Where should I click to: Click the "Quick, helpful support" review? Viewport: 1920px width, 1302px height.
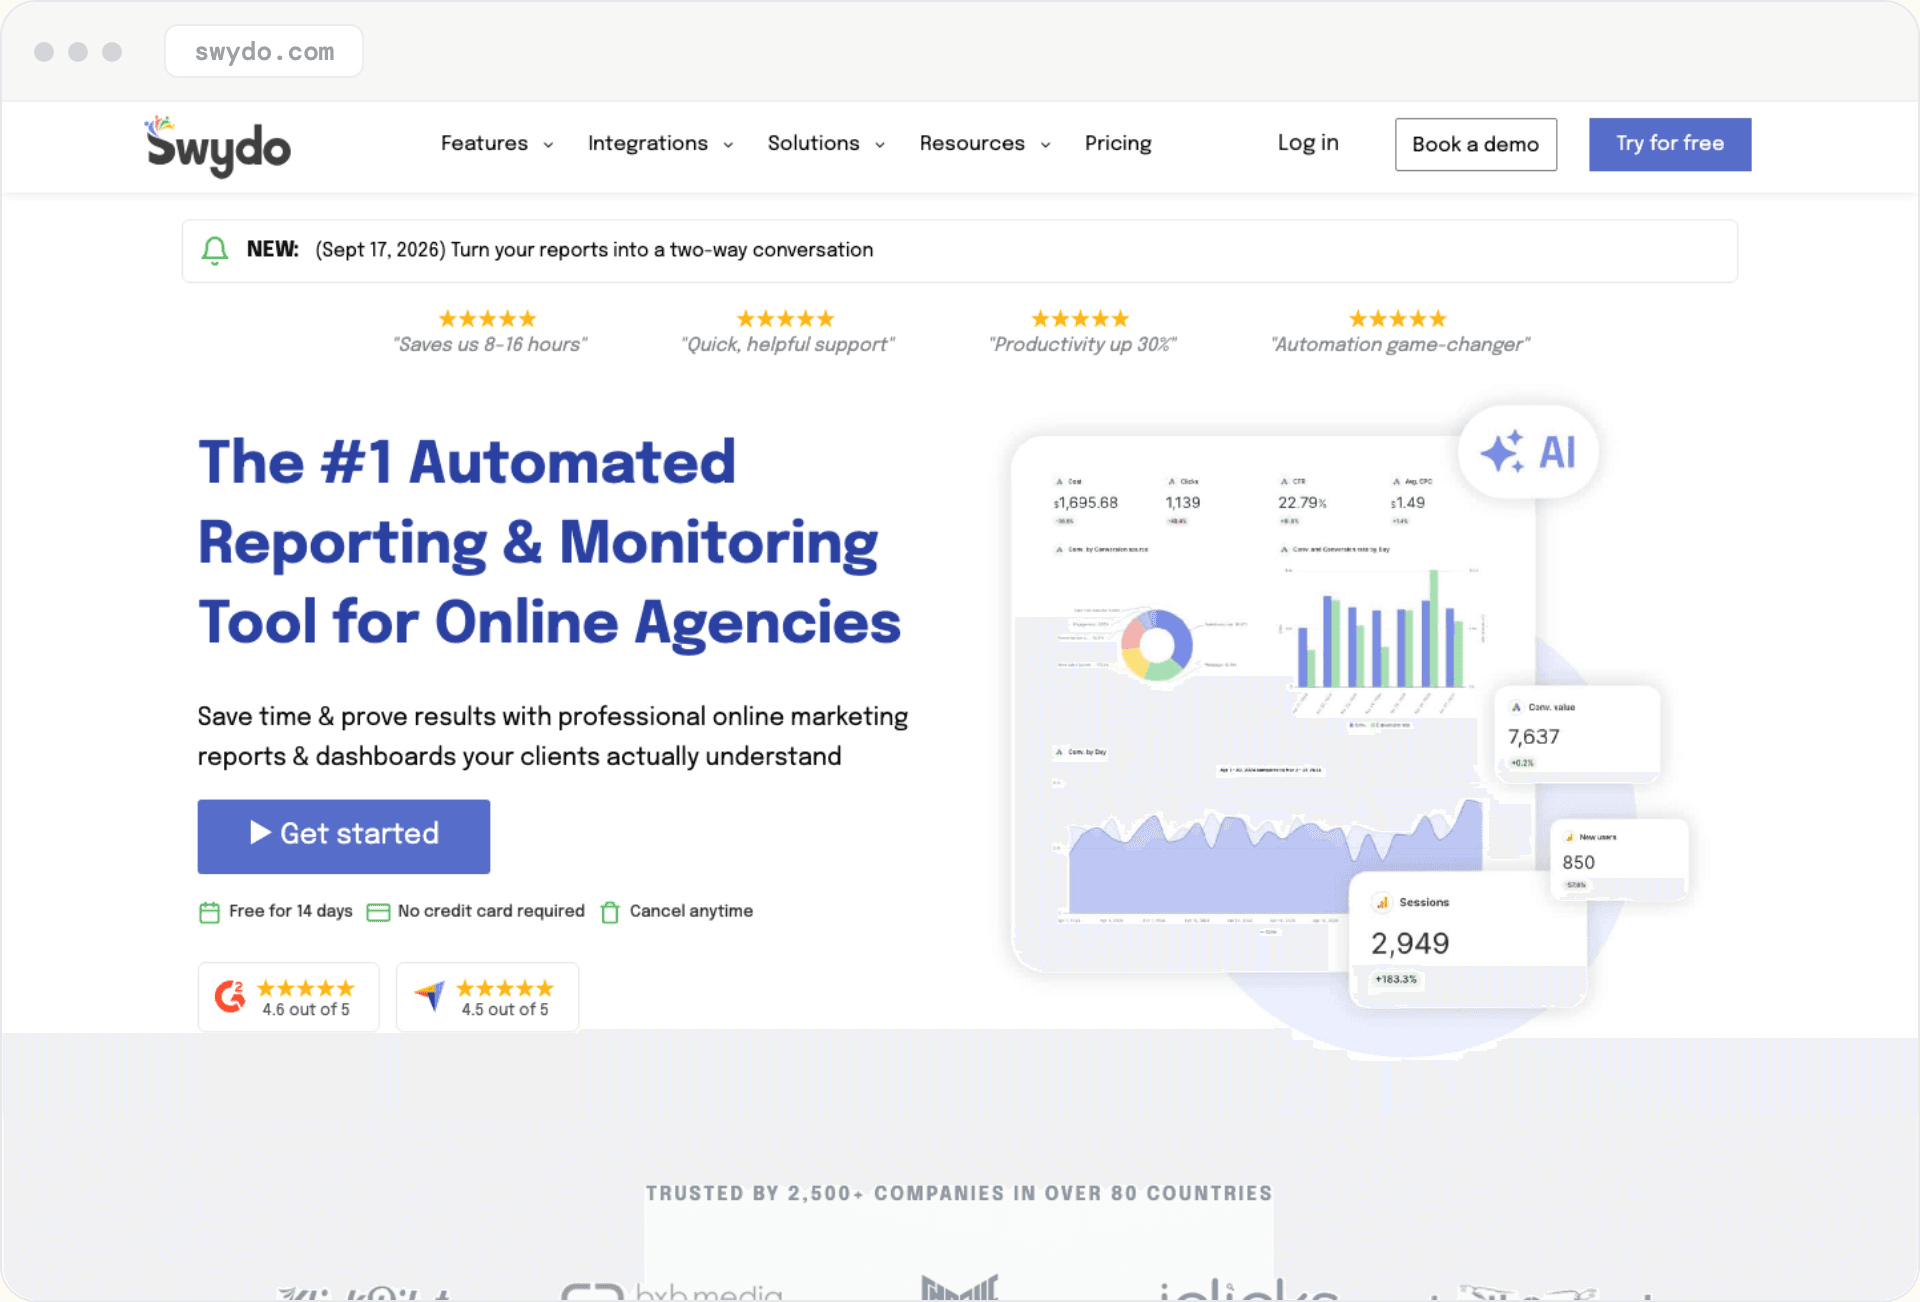point(787,332)
